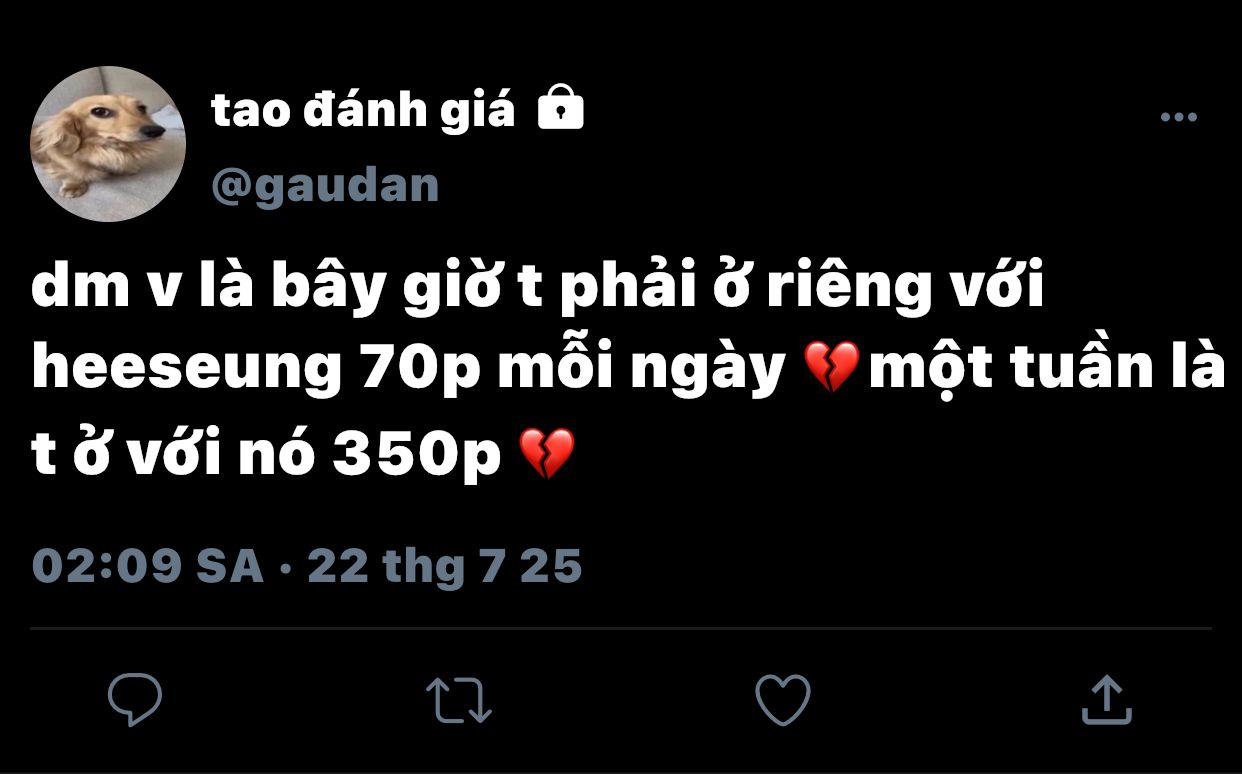Open the three-dot more options menu
Image resolution: width=1242 pixels, height=774 pixels.
tap(1178, 118)
